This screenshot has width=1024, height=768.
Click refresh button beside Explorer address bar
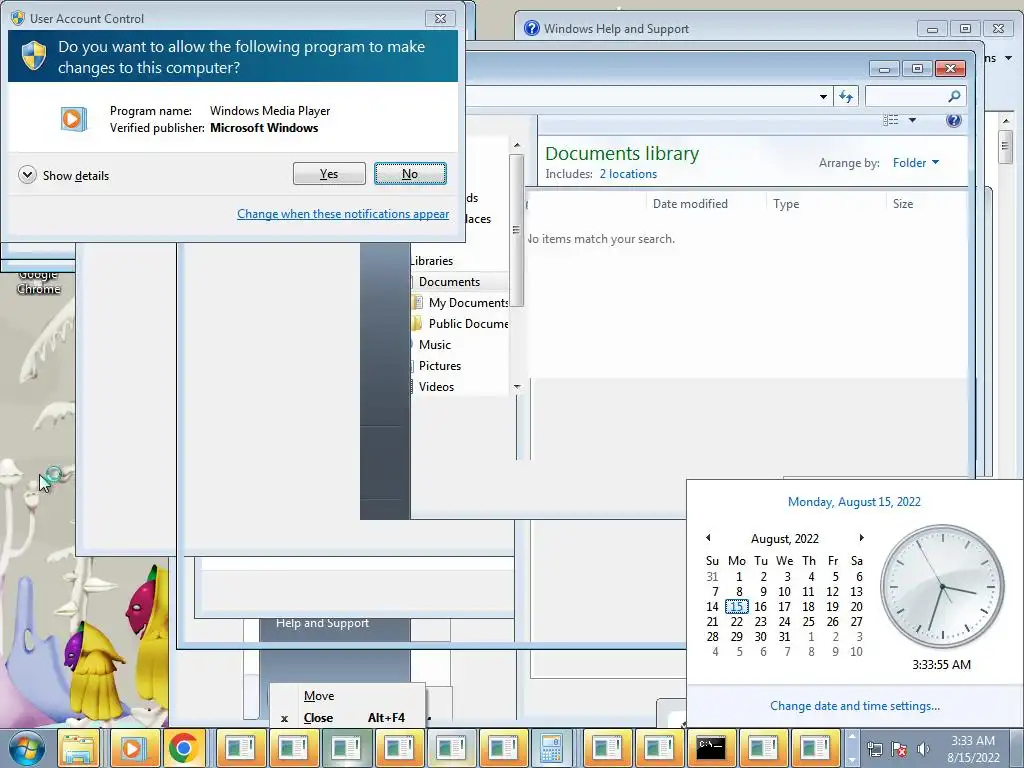(846, 97)
